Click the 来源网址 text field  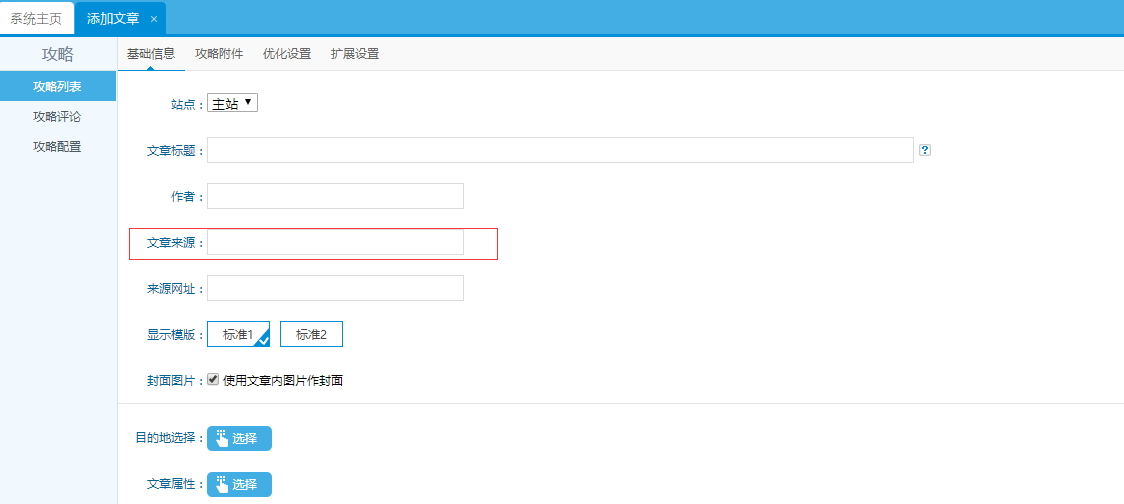pos(335,288)
